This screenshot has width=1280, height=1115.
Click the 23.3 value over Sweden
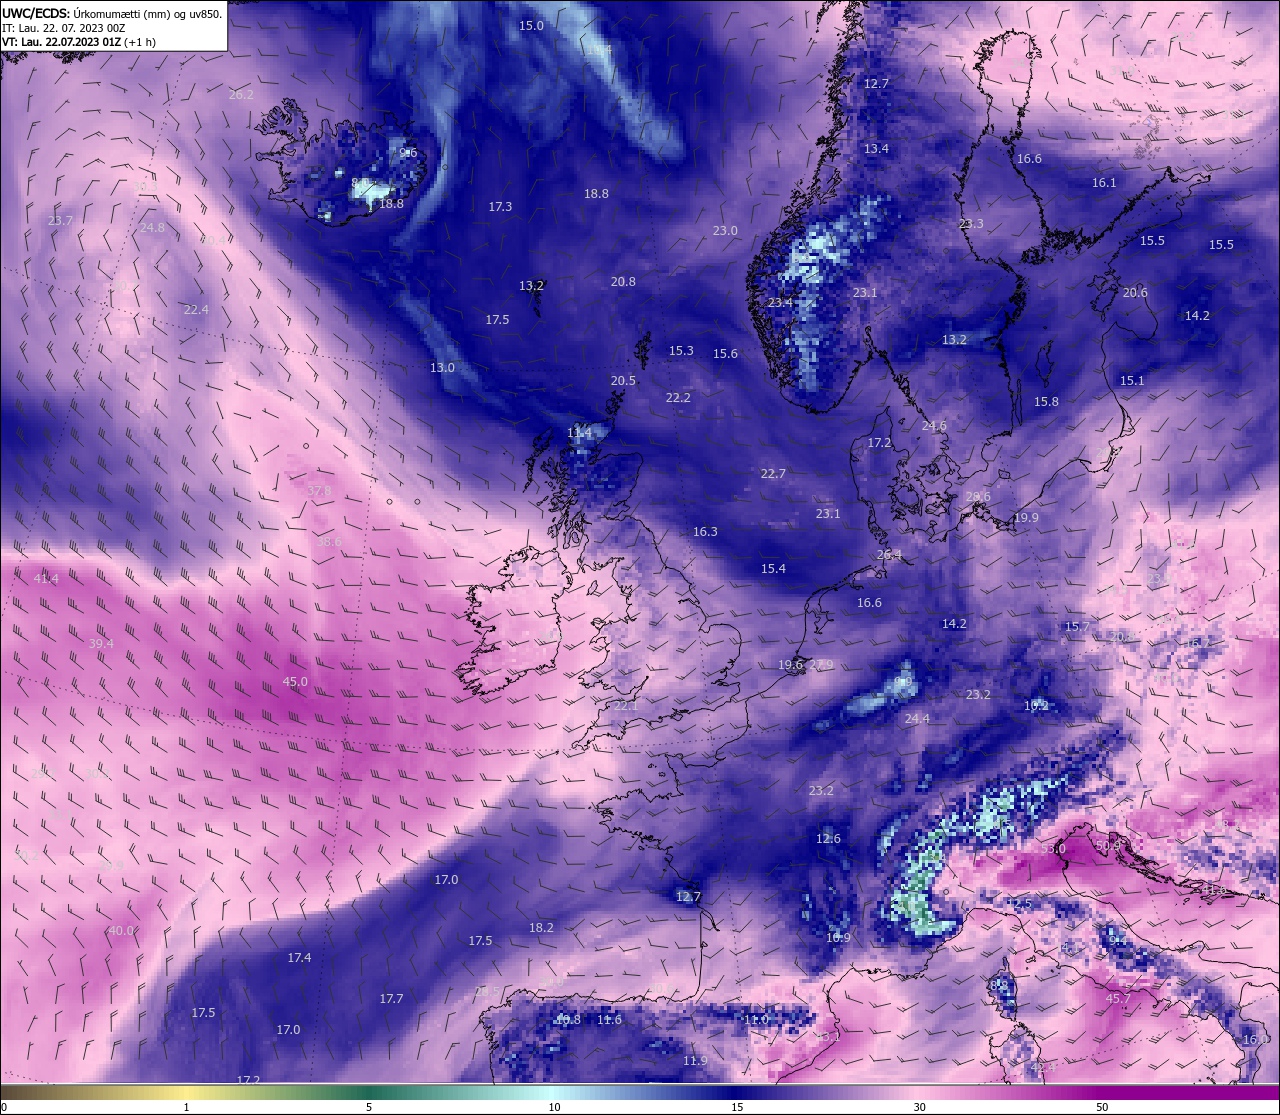point(971,224)
